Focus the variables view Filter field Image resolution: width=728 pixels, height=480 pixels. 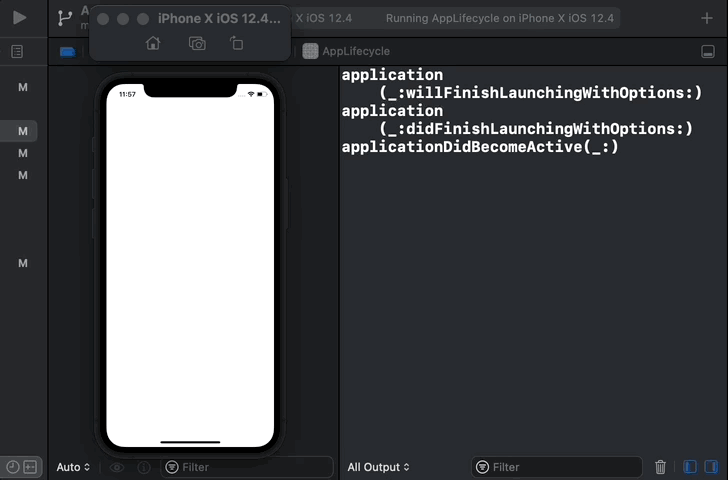pos(247,467)
